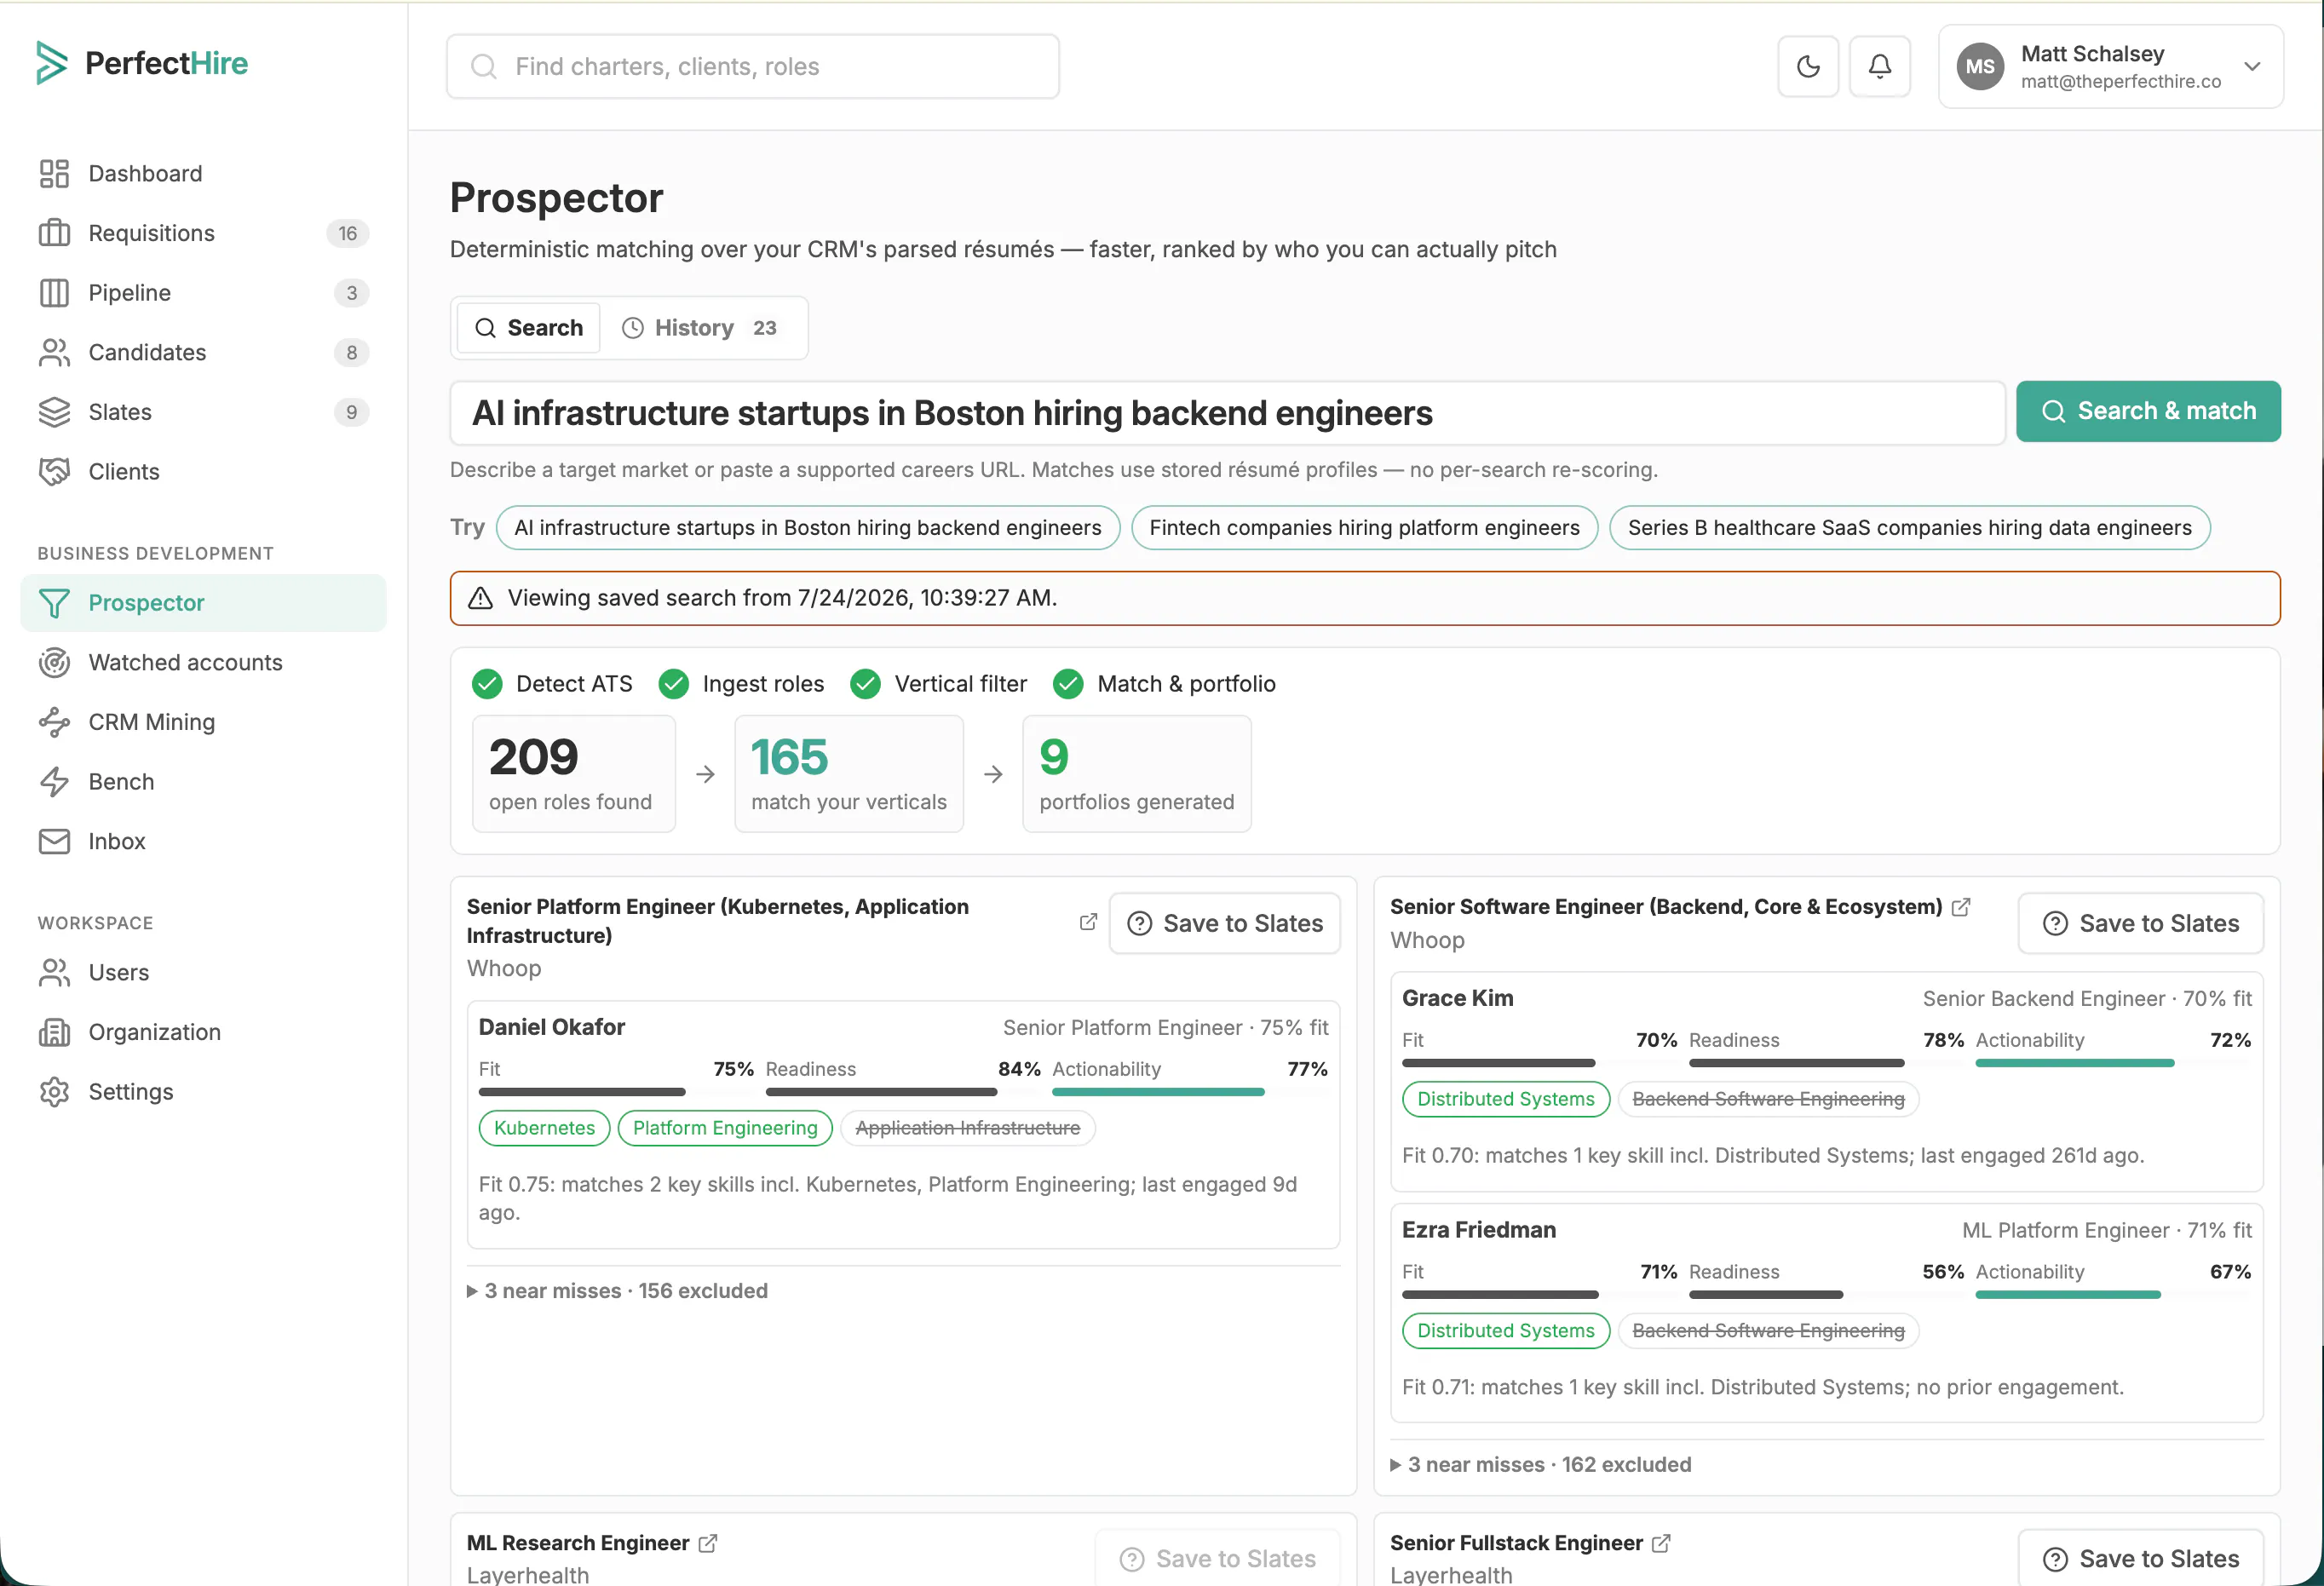Viewport: 2324px width, 1586px height.
Task: Click the warning icon in saved search banner
Action: tap(480, 598)
